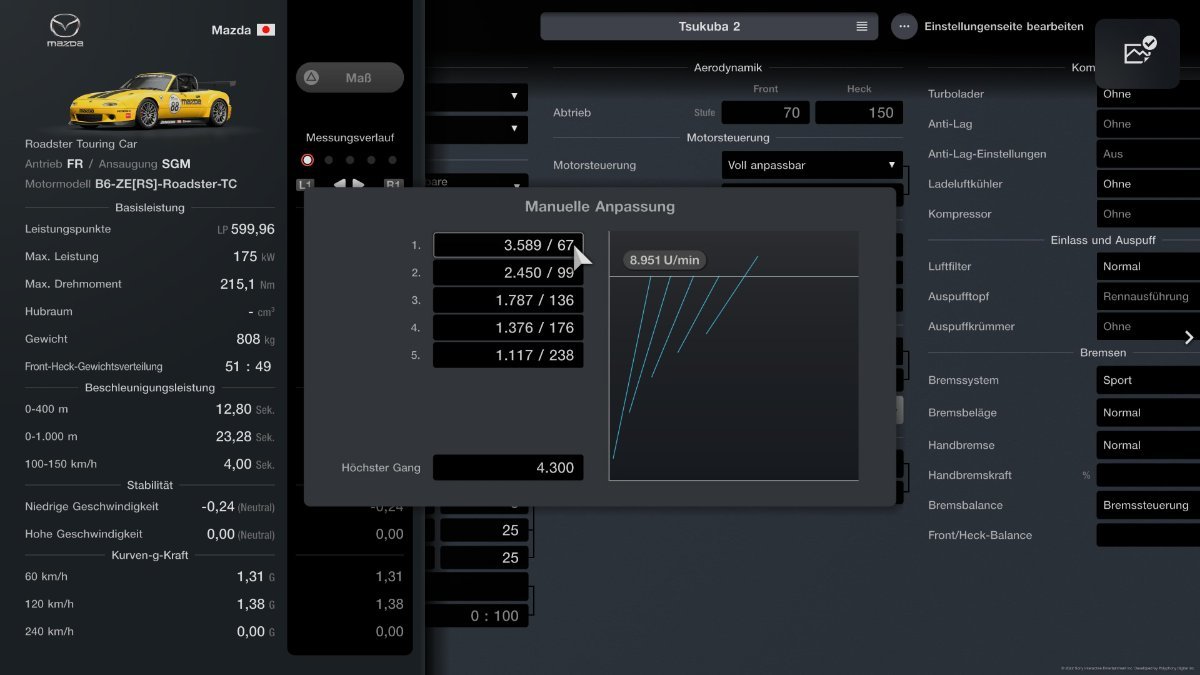Screen dimensions: 1200x675
Task: Click Max. Leistung value 175 kW
Action: (x=254, y=256)
